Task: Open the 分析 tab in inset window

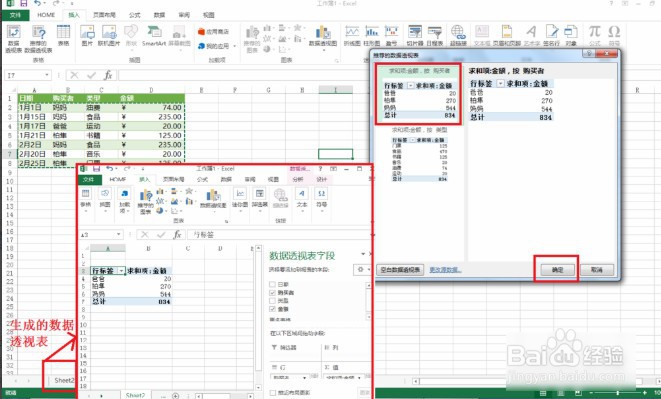Action: [x=298, y=179]
